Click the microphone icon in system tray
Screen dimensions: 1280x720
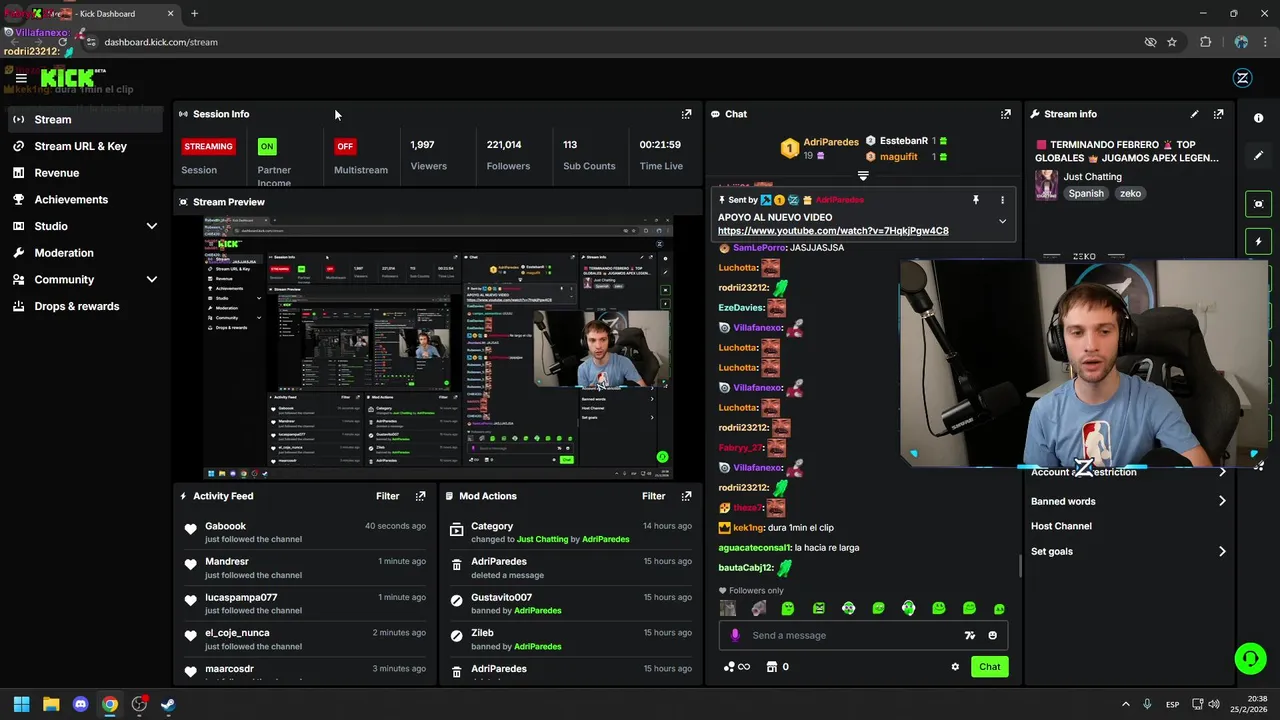pyautogui.click(x=1147, y=705)
